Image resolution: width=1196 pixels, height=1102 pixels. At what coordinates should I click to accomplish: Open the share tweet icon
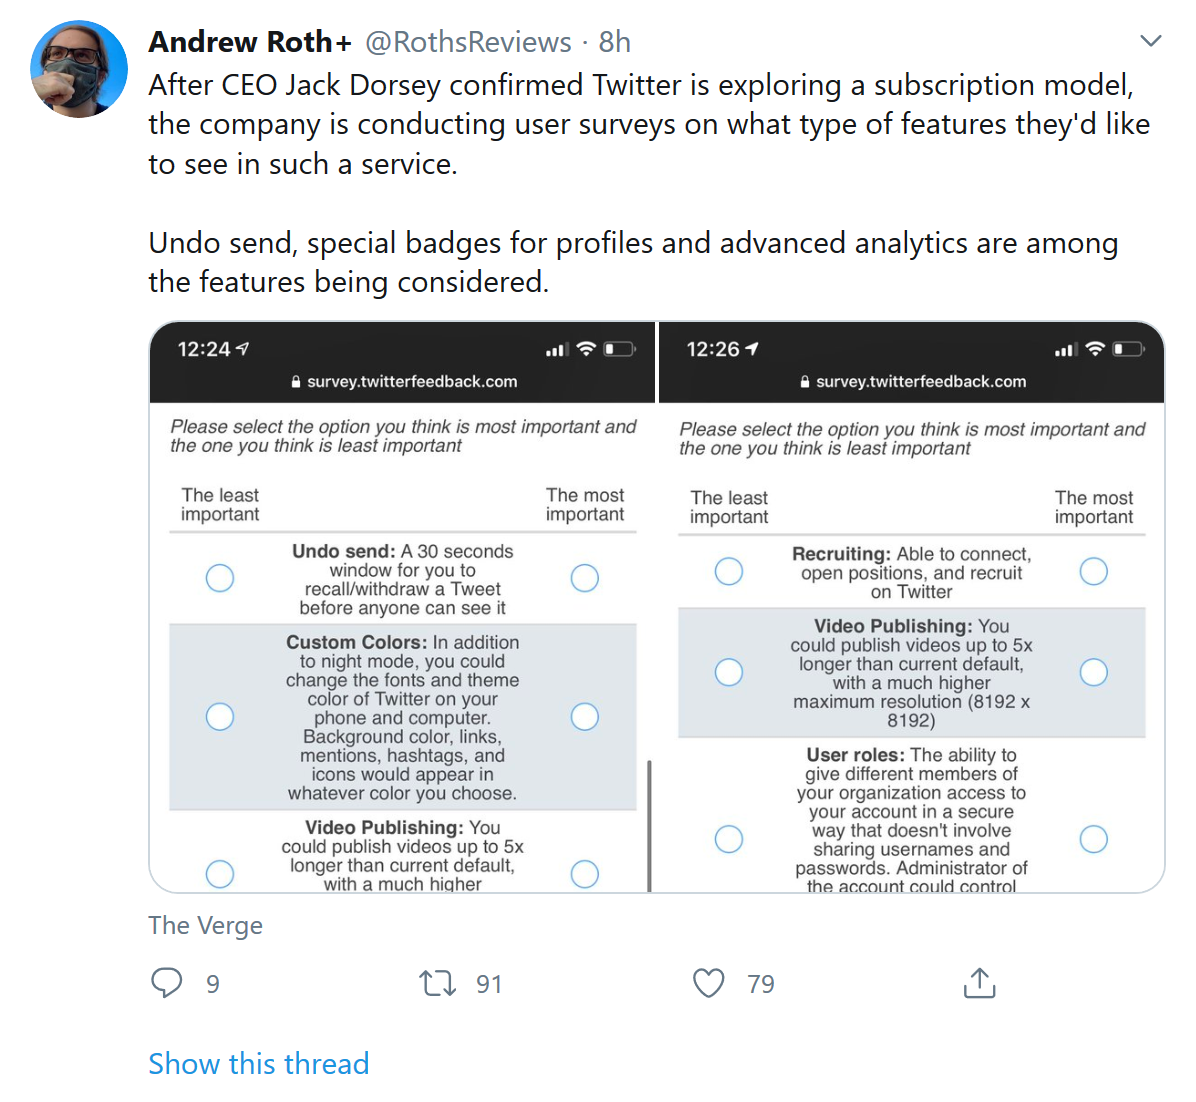tap(979, 983)
